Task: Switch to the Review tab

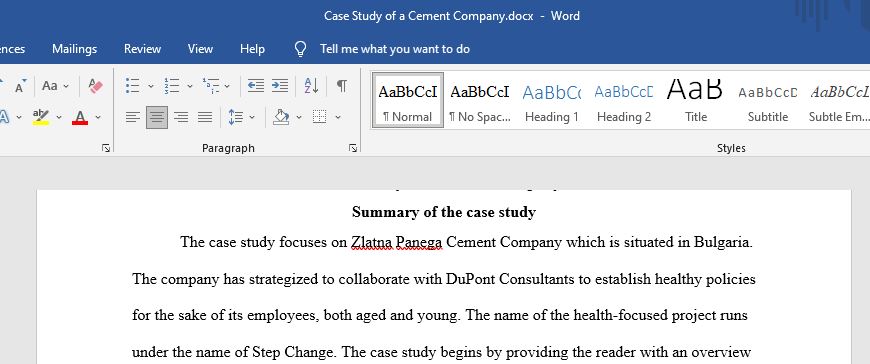Action: coord(142,49)
